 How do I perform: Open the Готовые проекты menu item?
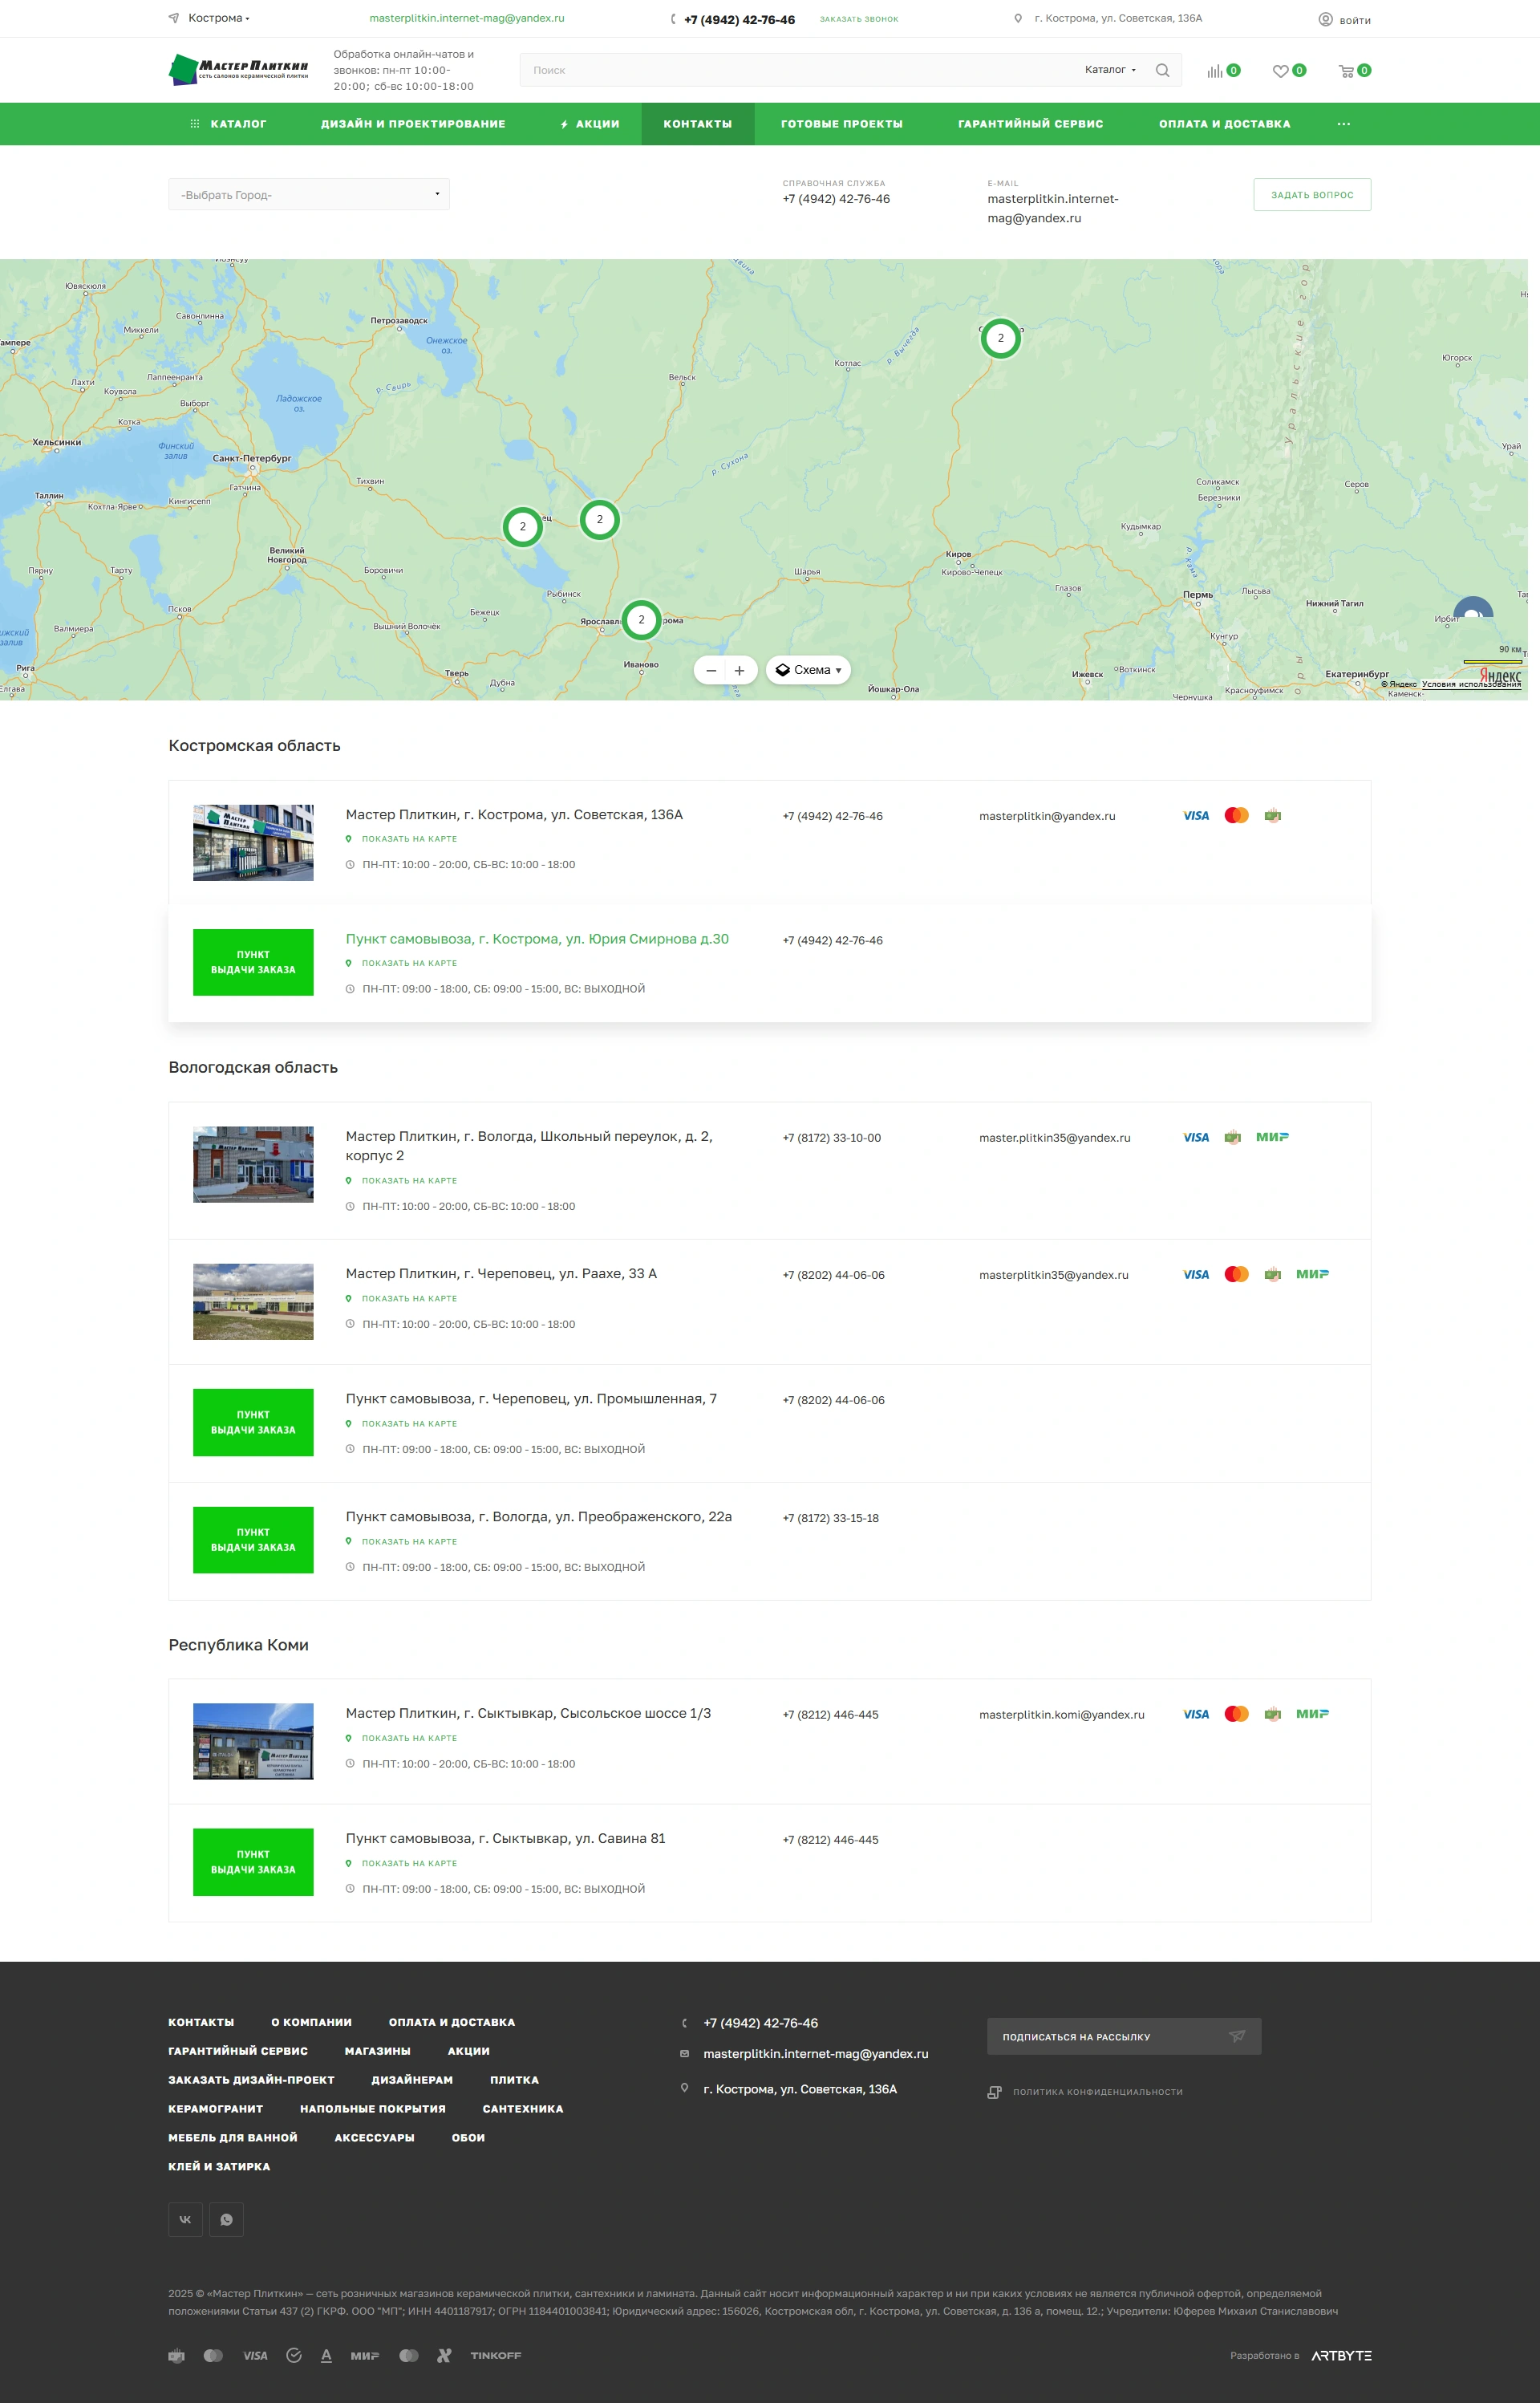point(841,124)
